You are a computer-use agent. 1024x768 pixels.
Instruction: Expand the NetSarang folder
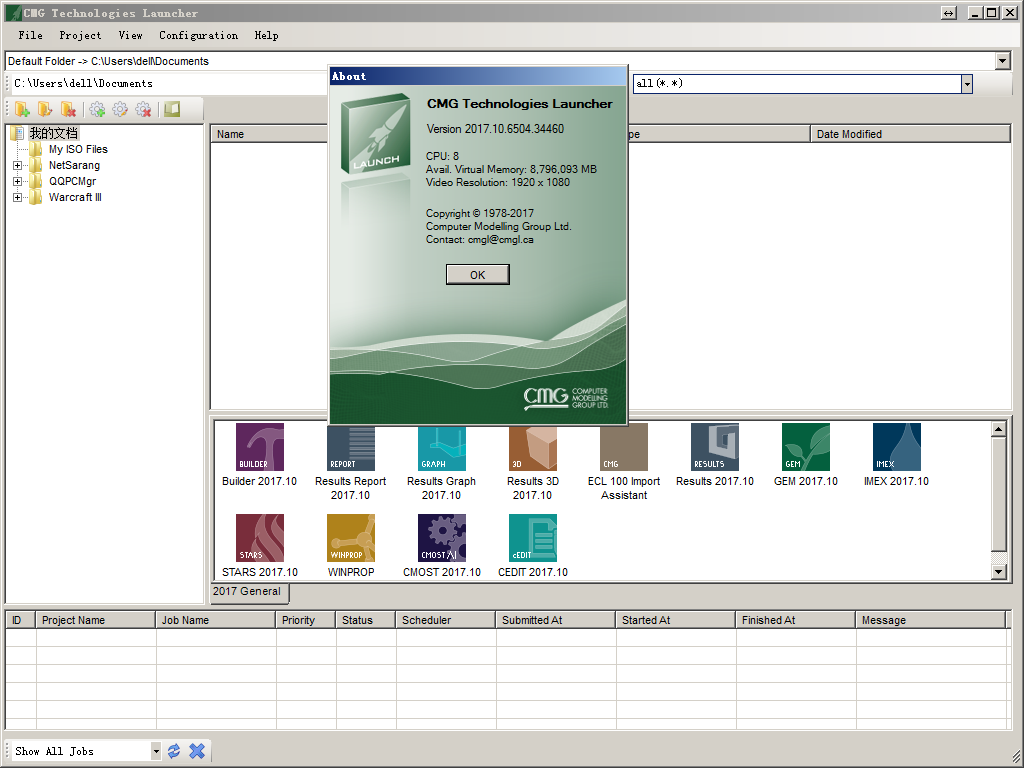(18, 165)
